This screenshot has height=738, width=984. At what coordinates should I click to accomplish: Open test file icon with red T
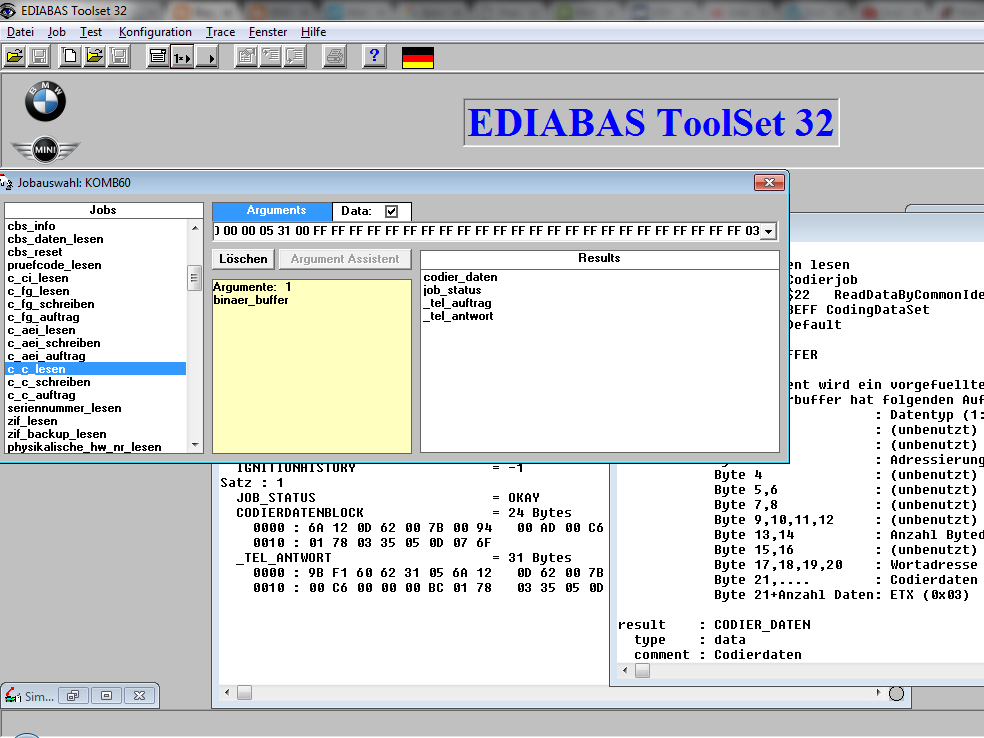tap(95, 57)
